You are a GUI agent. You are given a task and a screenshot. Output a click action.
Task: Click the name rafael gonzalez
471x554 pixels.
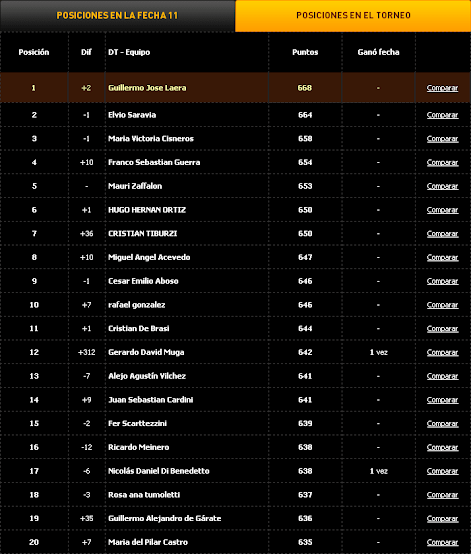[x=136, y=305]
